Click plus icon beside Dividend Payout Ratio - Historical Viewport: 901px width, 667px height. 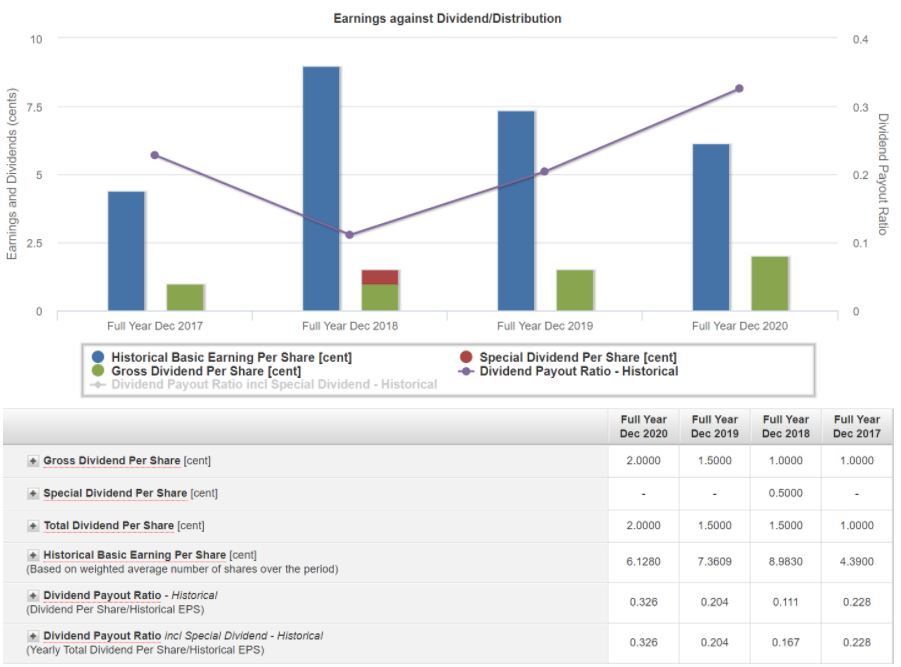(x=33, y=595)
